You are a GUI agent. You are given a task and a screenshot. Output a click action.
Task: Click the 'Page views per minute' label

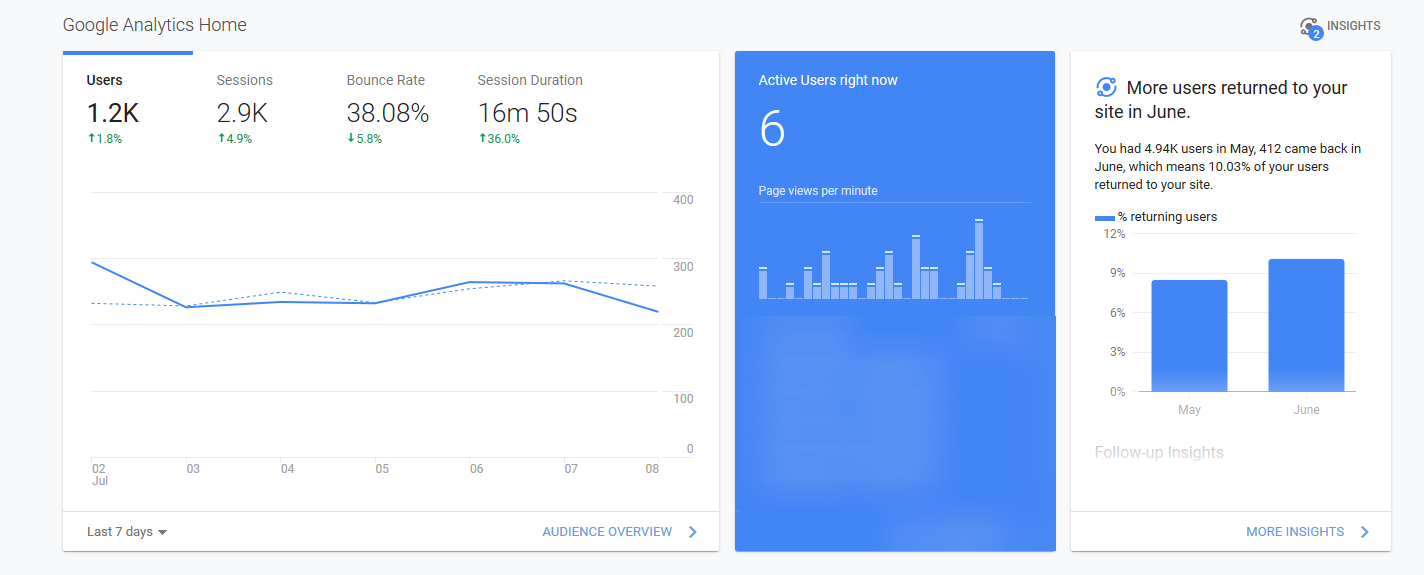818,191
